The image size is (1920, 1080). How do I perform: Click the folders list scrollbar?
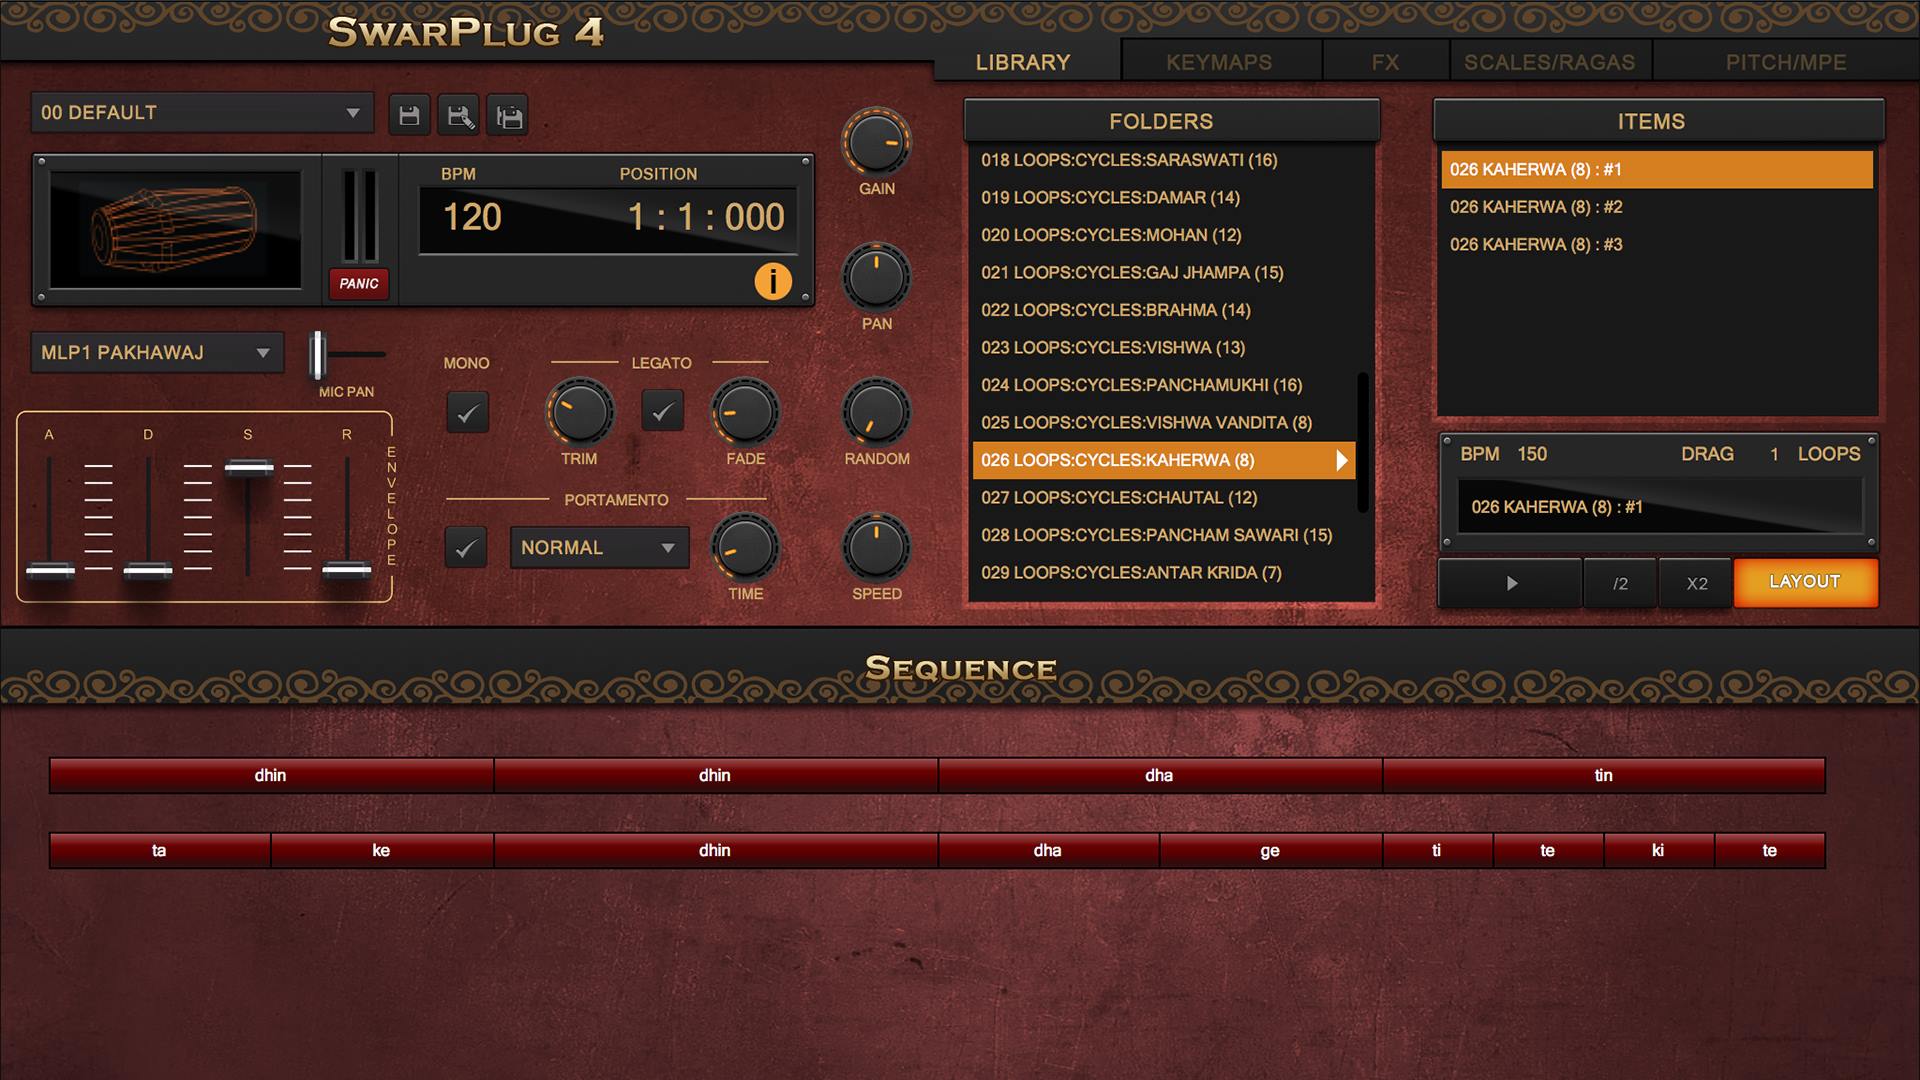[x=1362, y=442]
